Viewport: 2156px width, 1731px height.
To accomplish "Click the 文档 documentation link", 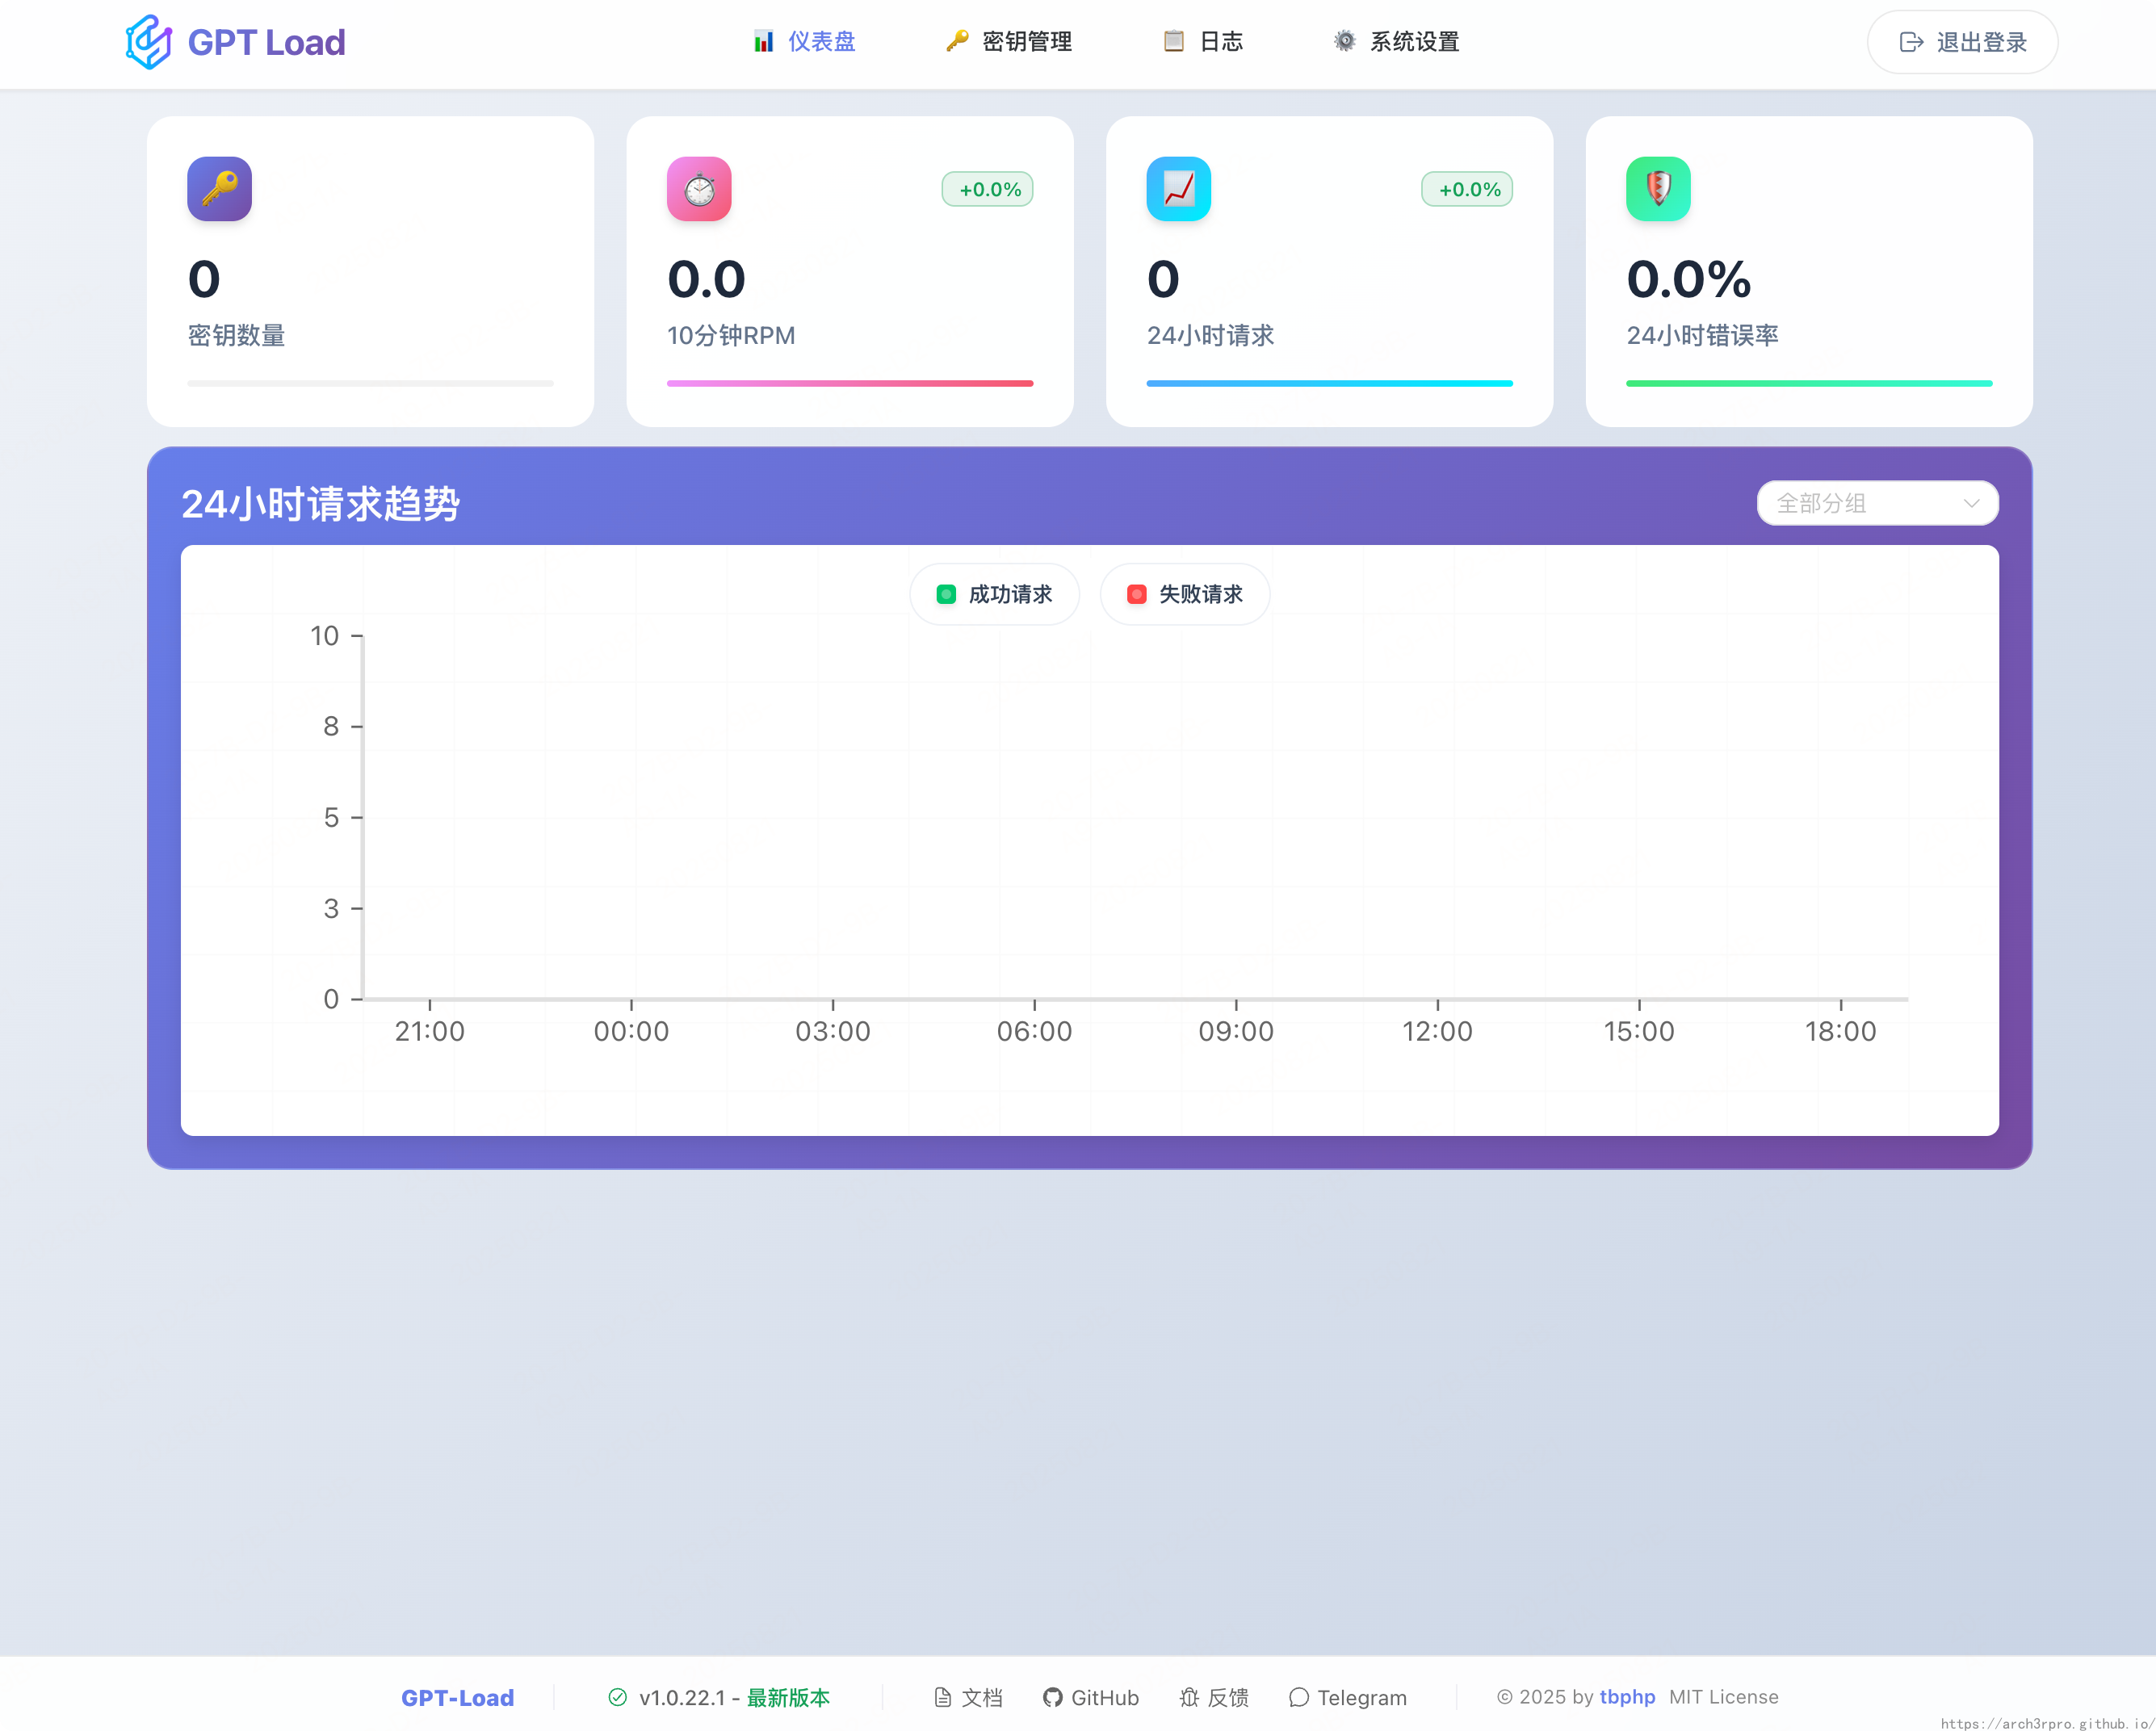I will [x=968, y=1697].
